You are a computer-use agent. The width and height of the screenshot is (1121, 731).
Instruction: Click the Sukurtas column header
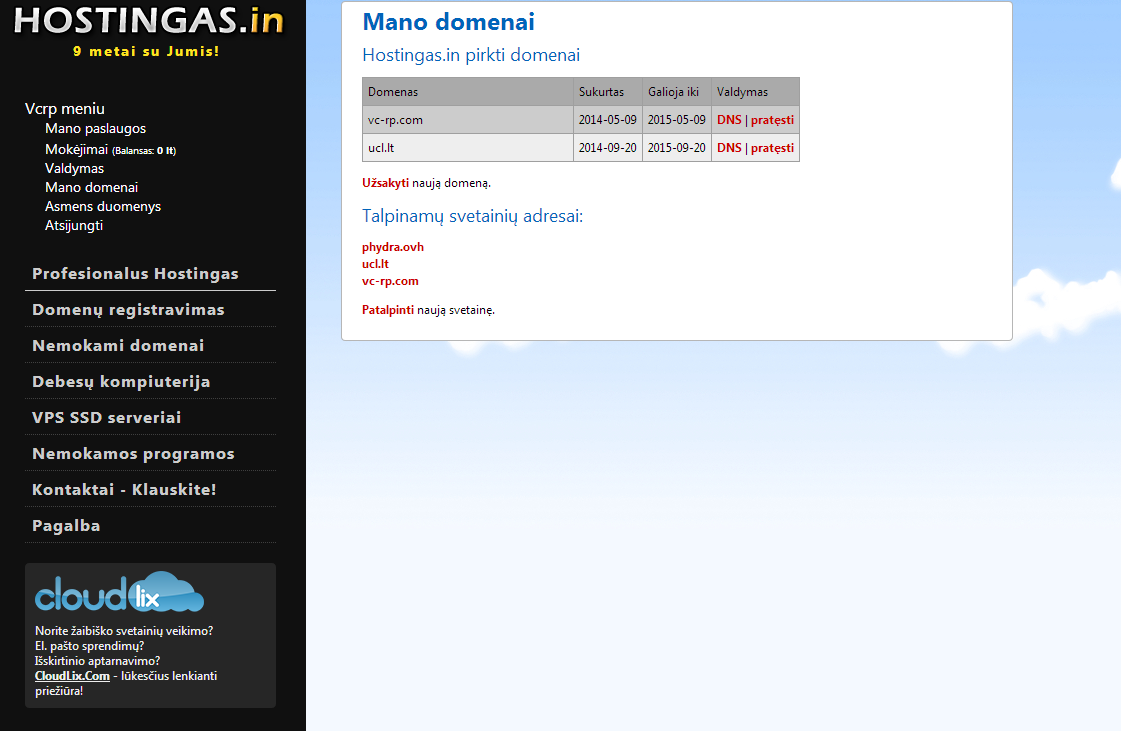pos(608,92)
